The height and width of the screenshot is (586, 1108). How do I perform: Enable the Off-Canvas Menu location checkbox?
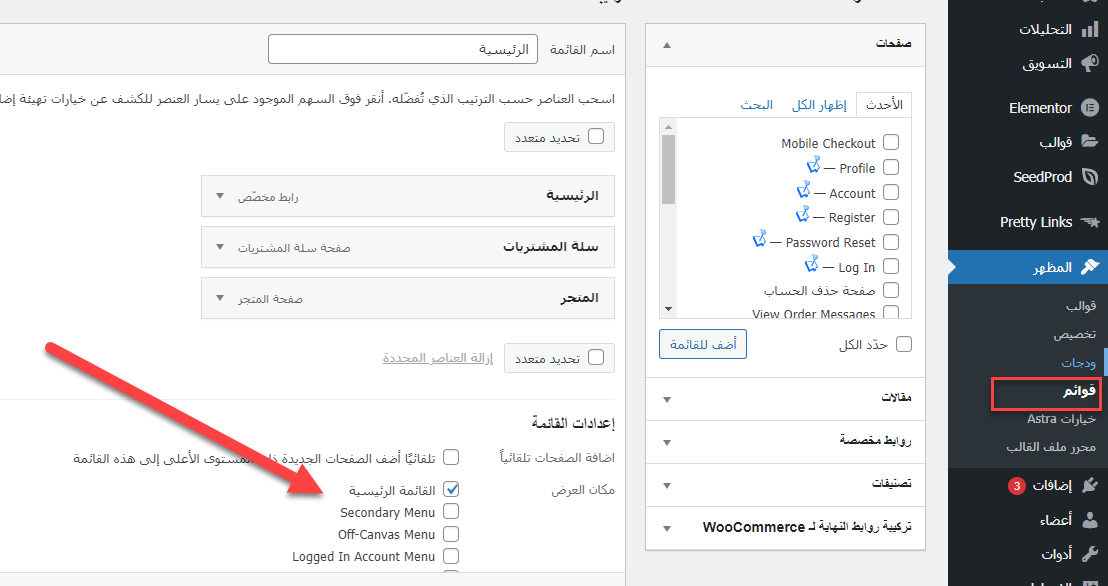451,534
